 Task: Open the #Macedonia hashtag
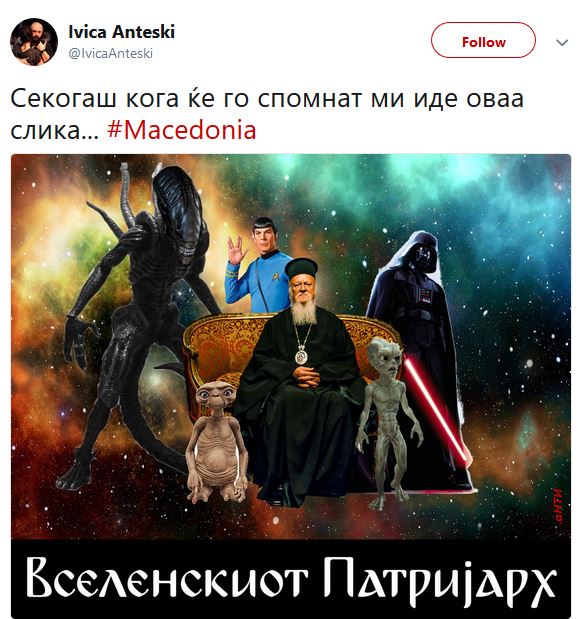(182, 130)
